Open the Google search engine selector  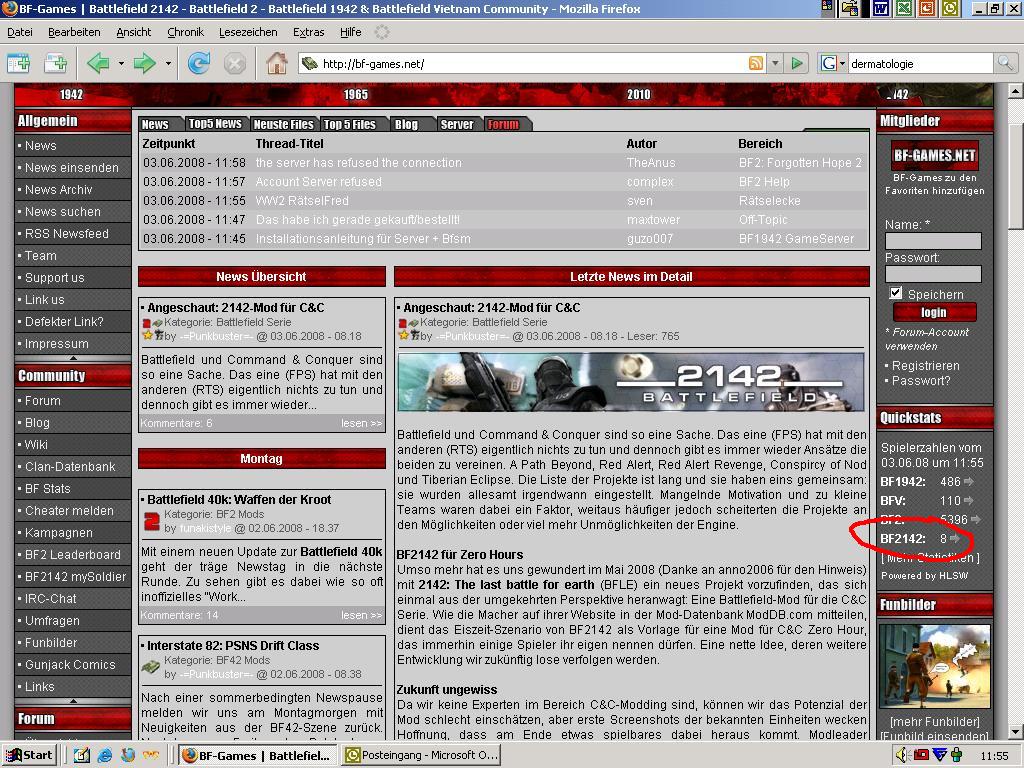click(x=833, y=63)
